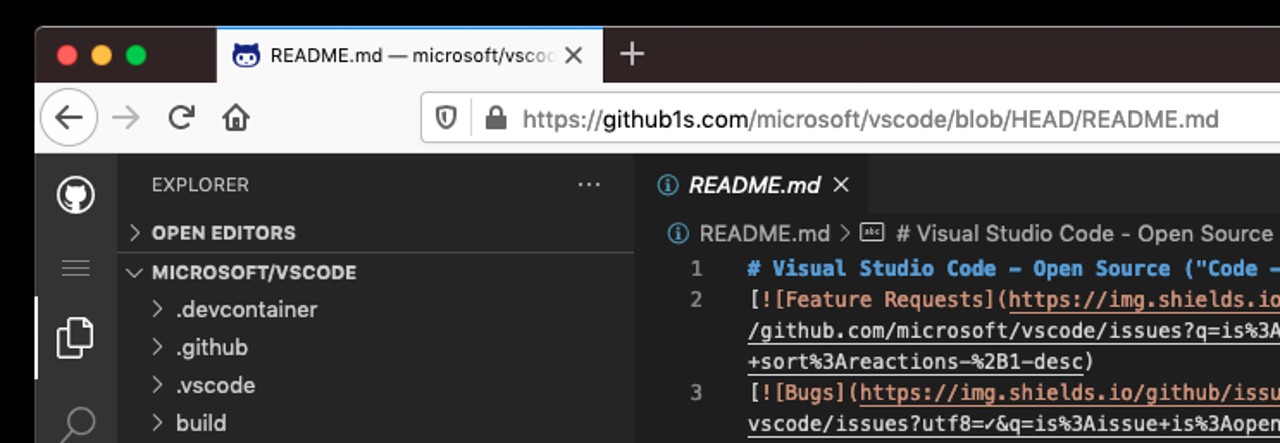Expand the .devcontainer folder
This screenshot has width=1280, height=443.
(x=375, y=310)
